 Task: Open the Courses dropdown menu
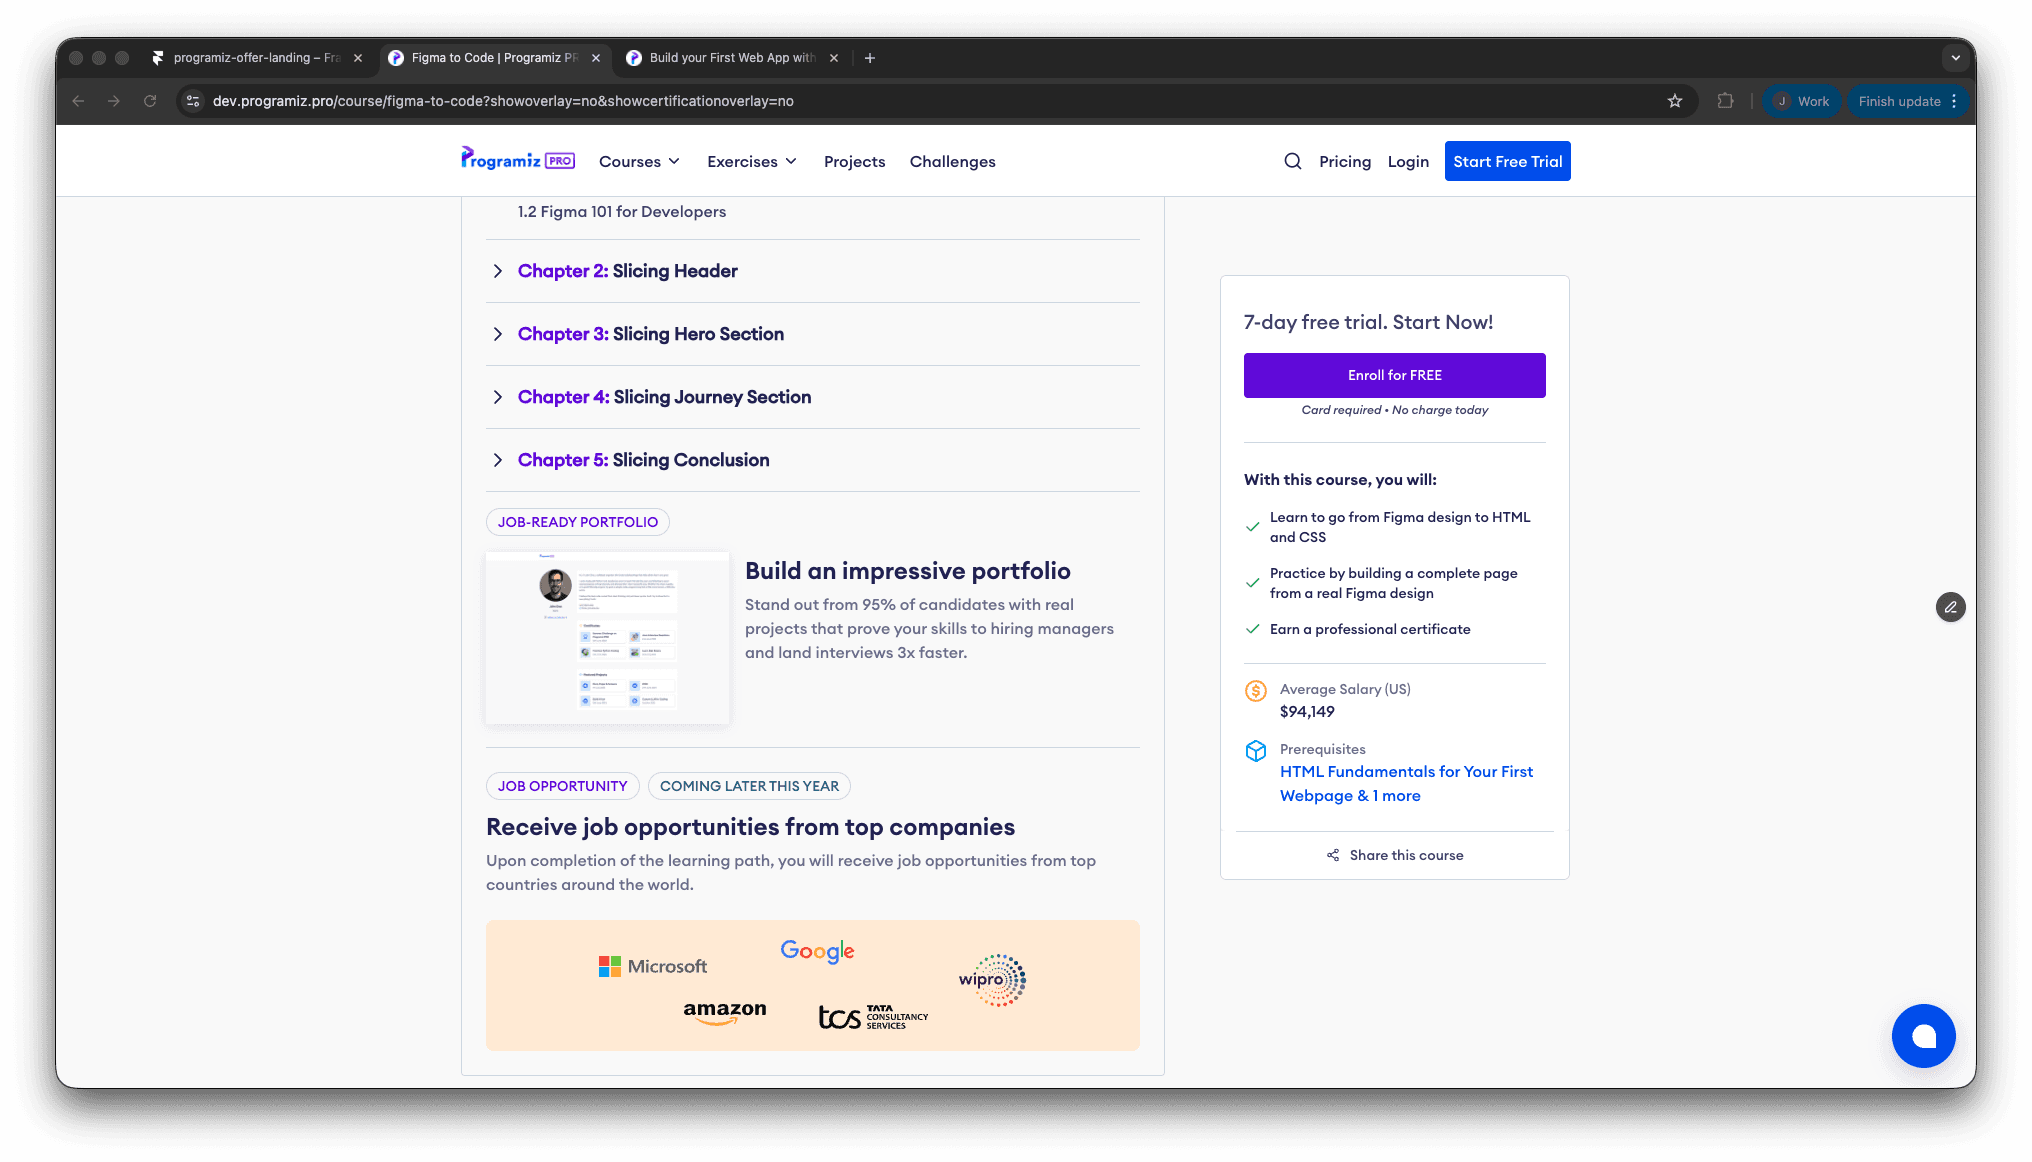(x=639, y=162)
